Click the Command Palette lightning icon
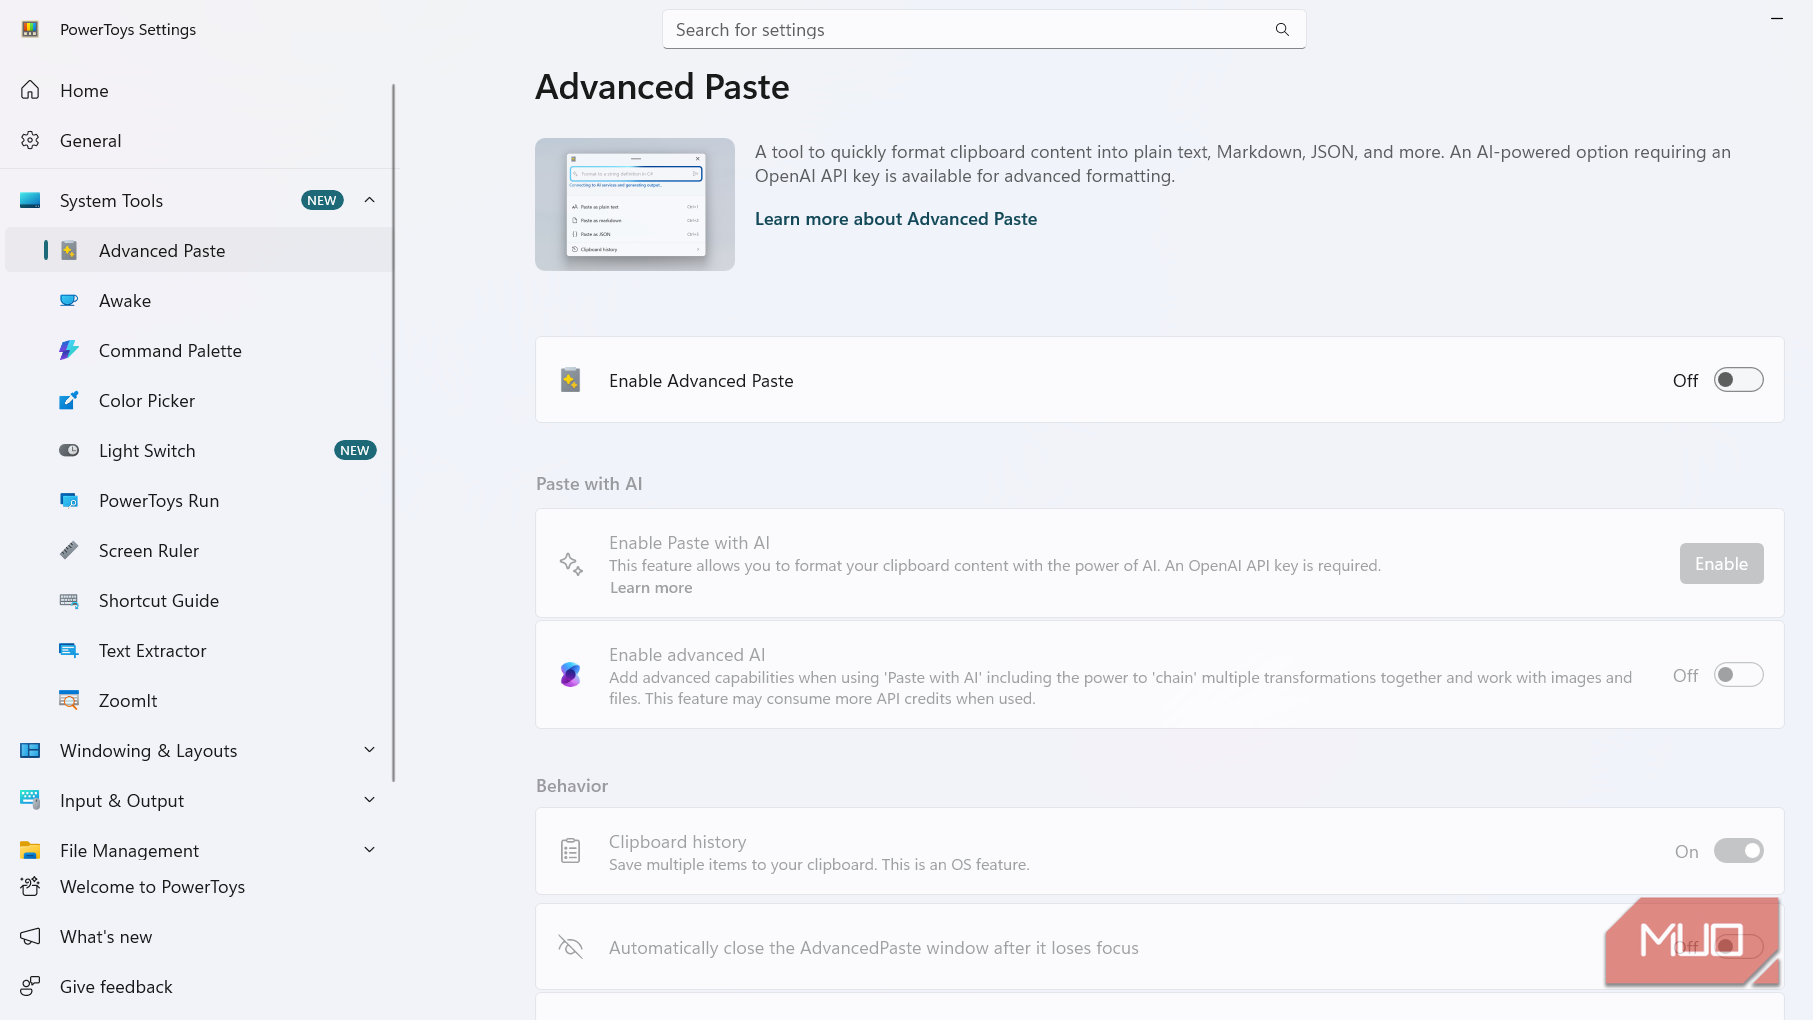The height and width of the screenshot is (1020, 1813). coord(69,350)
